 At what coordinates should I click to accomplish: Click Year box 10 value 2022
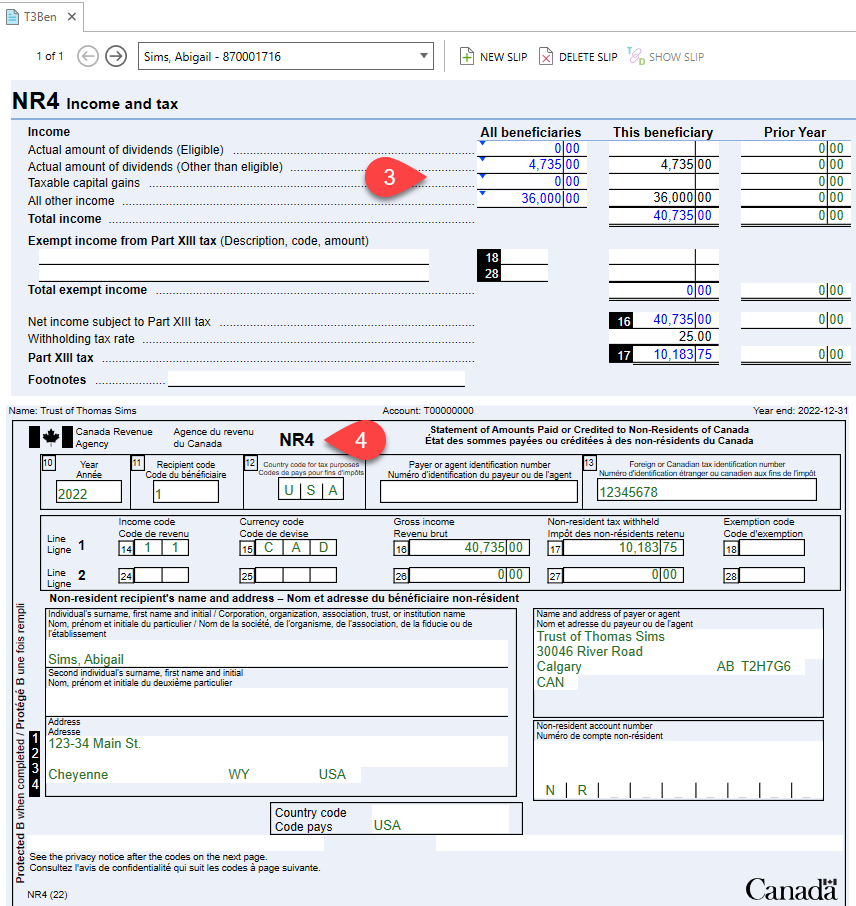[x=89, y=493]
